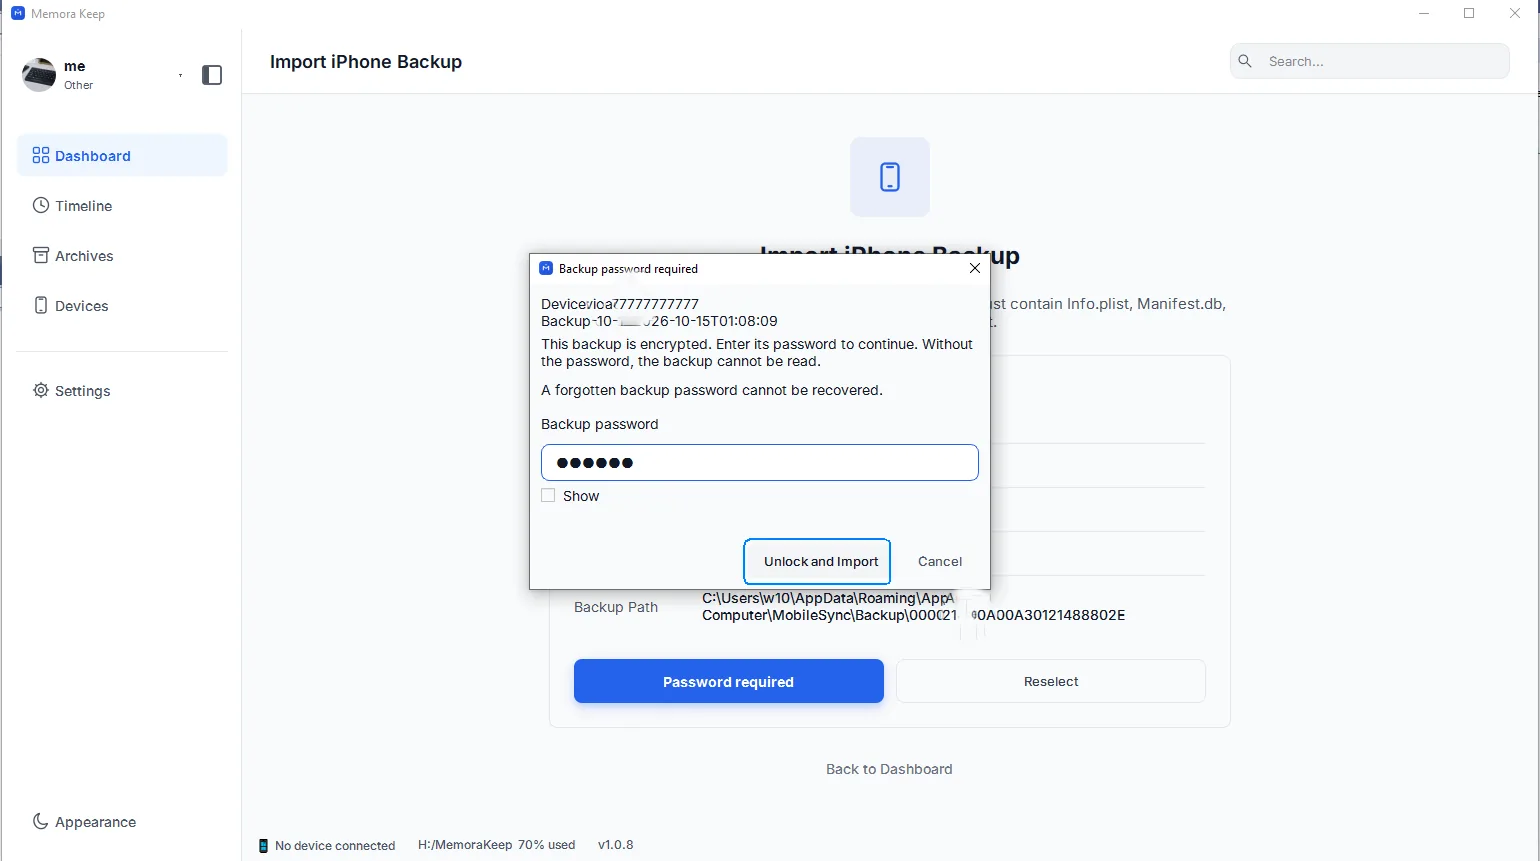Click the Dashboard grid icon
1540x861 pixels.
(x=41, y=155)
